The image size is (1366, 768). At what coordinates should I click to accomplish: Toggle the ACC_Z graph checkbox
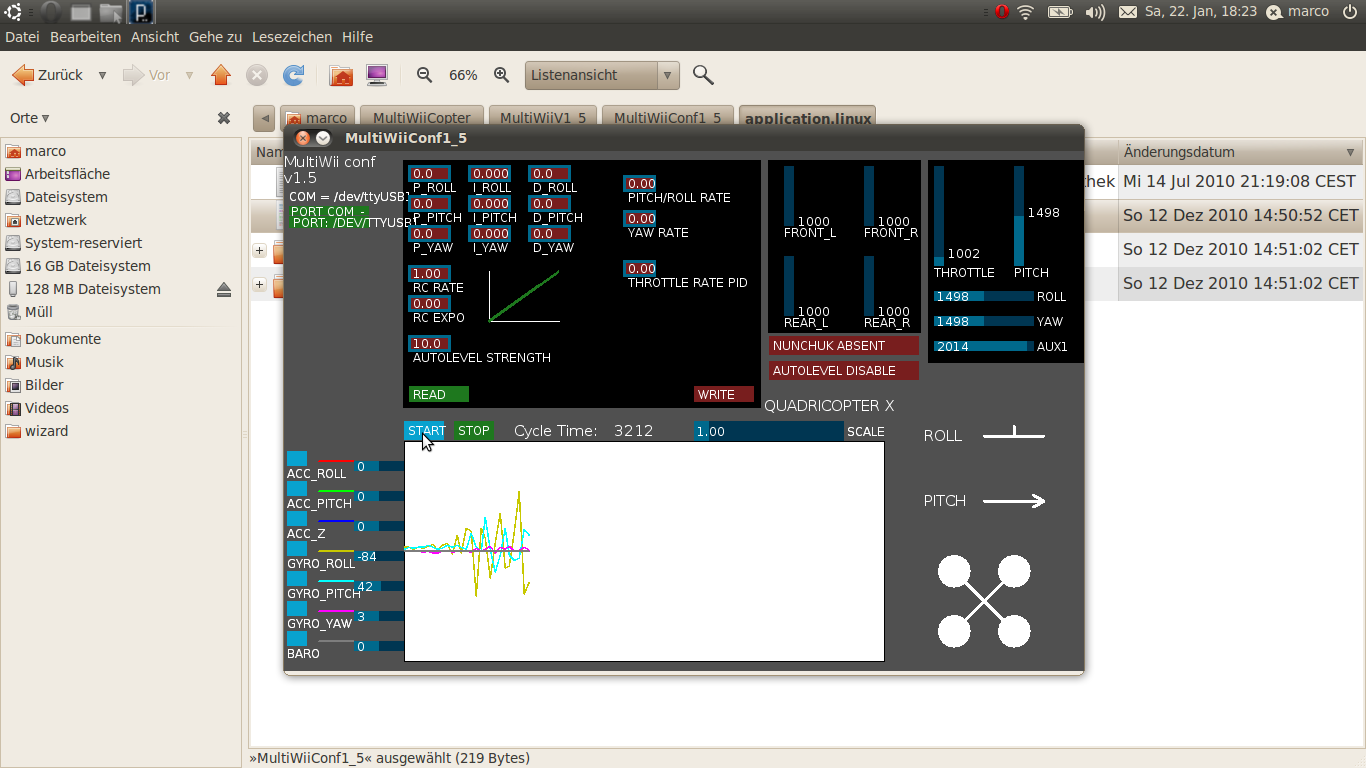tap(297, 519)
